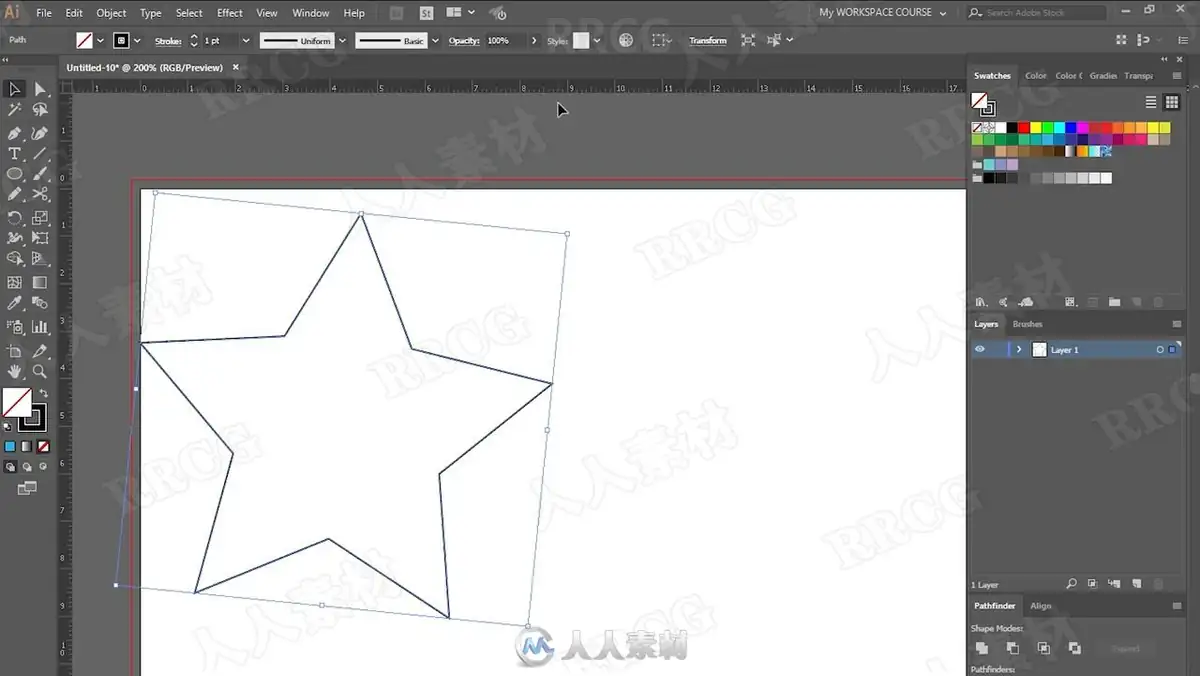
Task: Open the Fill color dropdown arrow
Action: [101, 41]
